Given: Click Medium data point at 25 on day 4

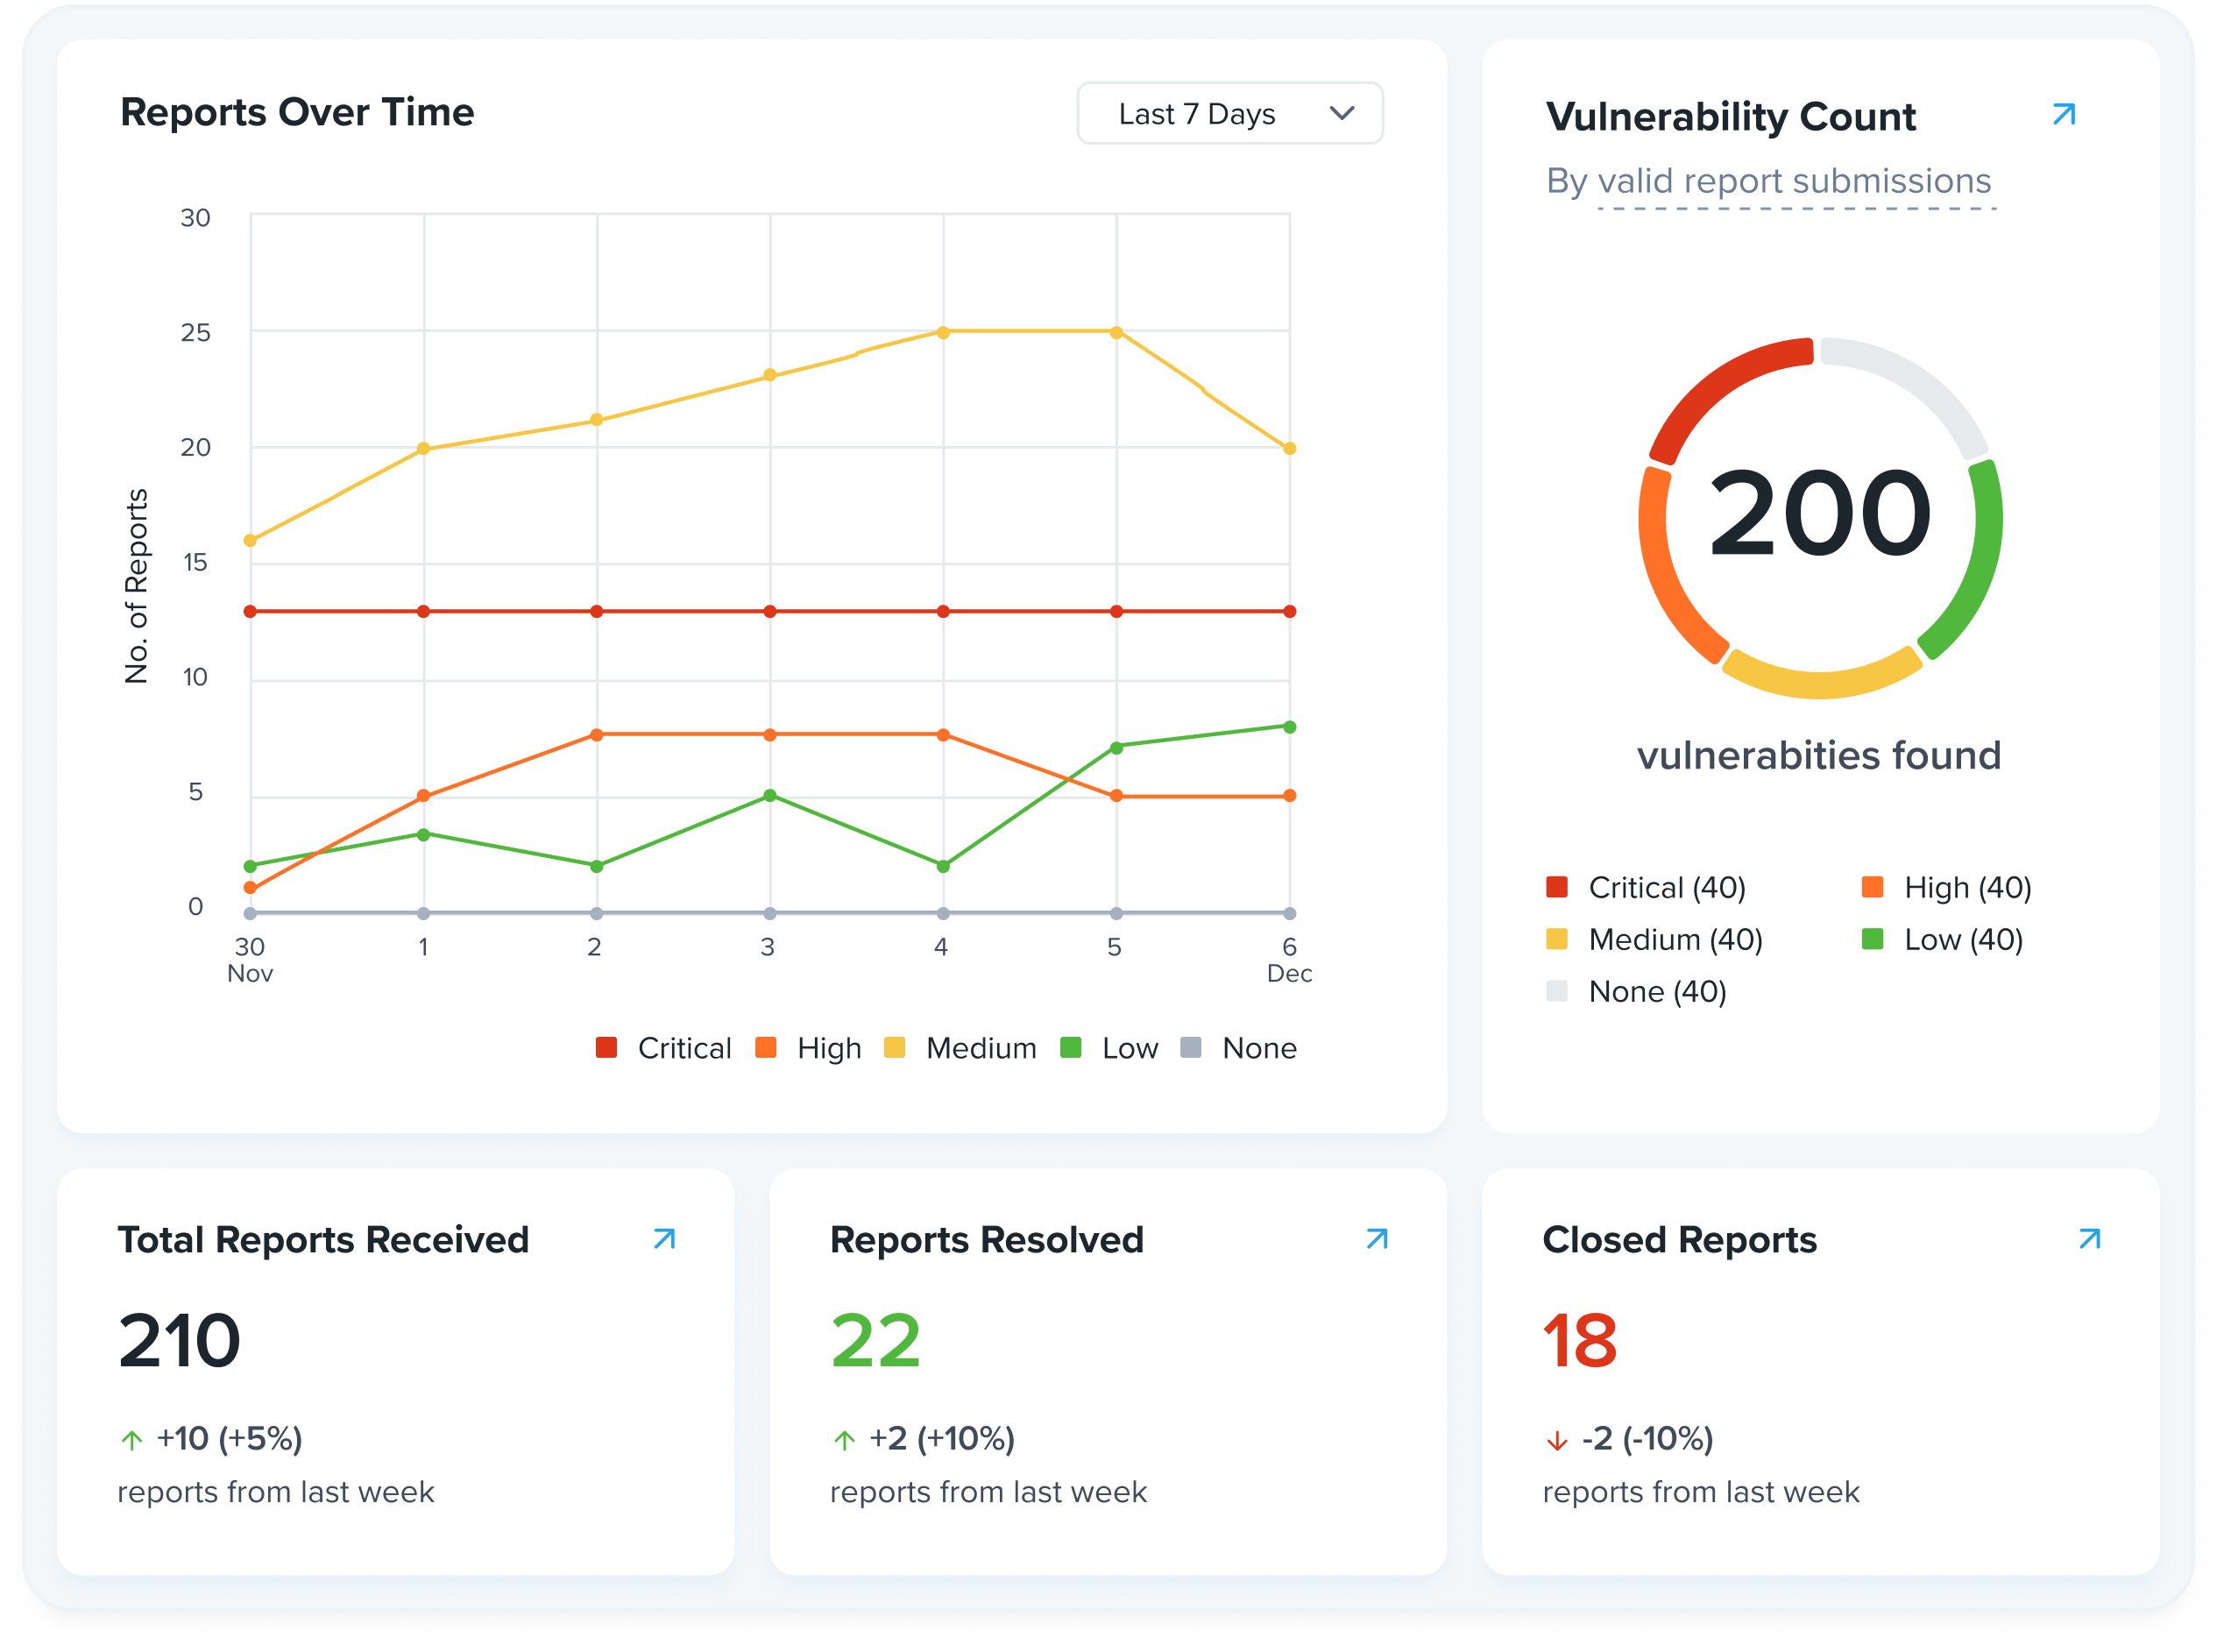Looking at the screenshot, I should 943,332.
